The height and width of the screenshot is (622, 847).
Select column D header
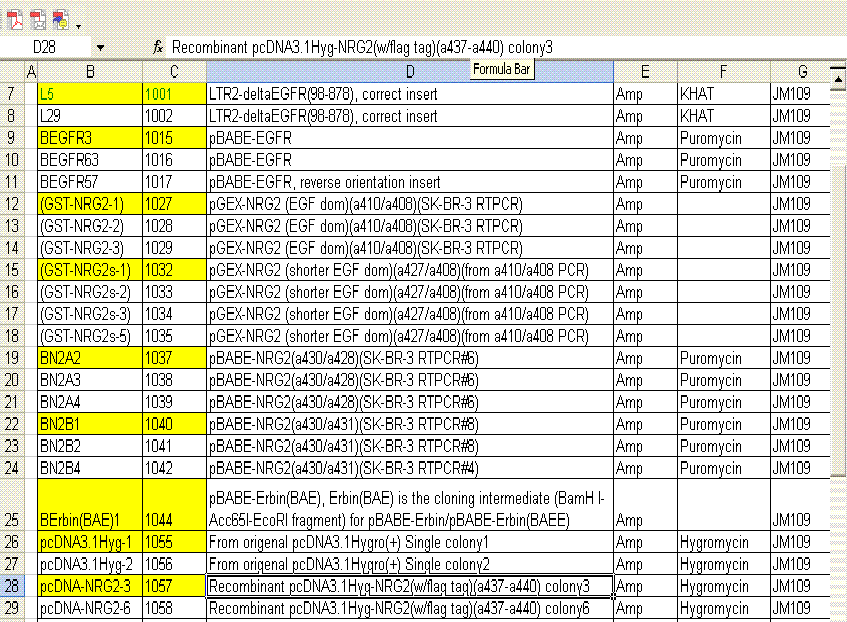[410, 71]
